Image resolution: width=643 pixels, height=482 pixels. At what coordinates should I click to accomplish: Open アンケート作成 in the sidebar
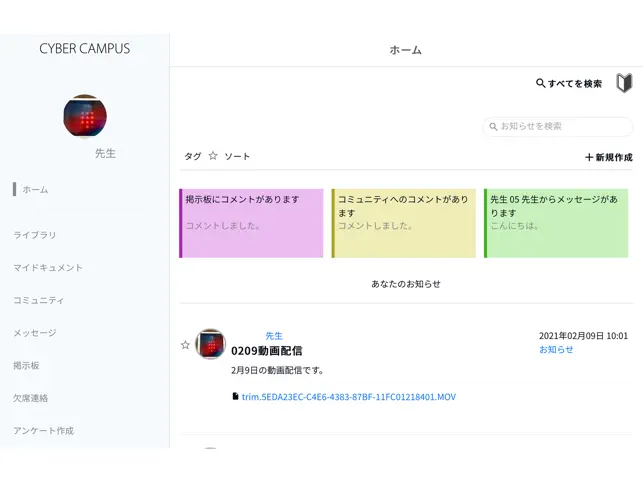point(43,431)
